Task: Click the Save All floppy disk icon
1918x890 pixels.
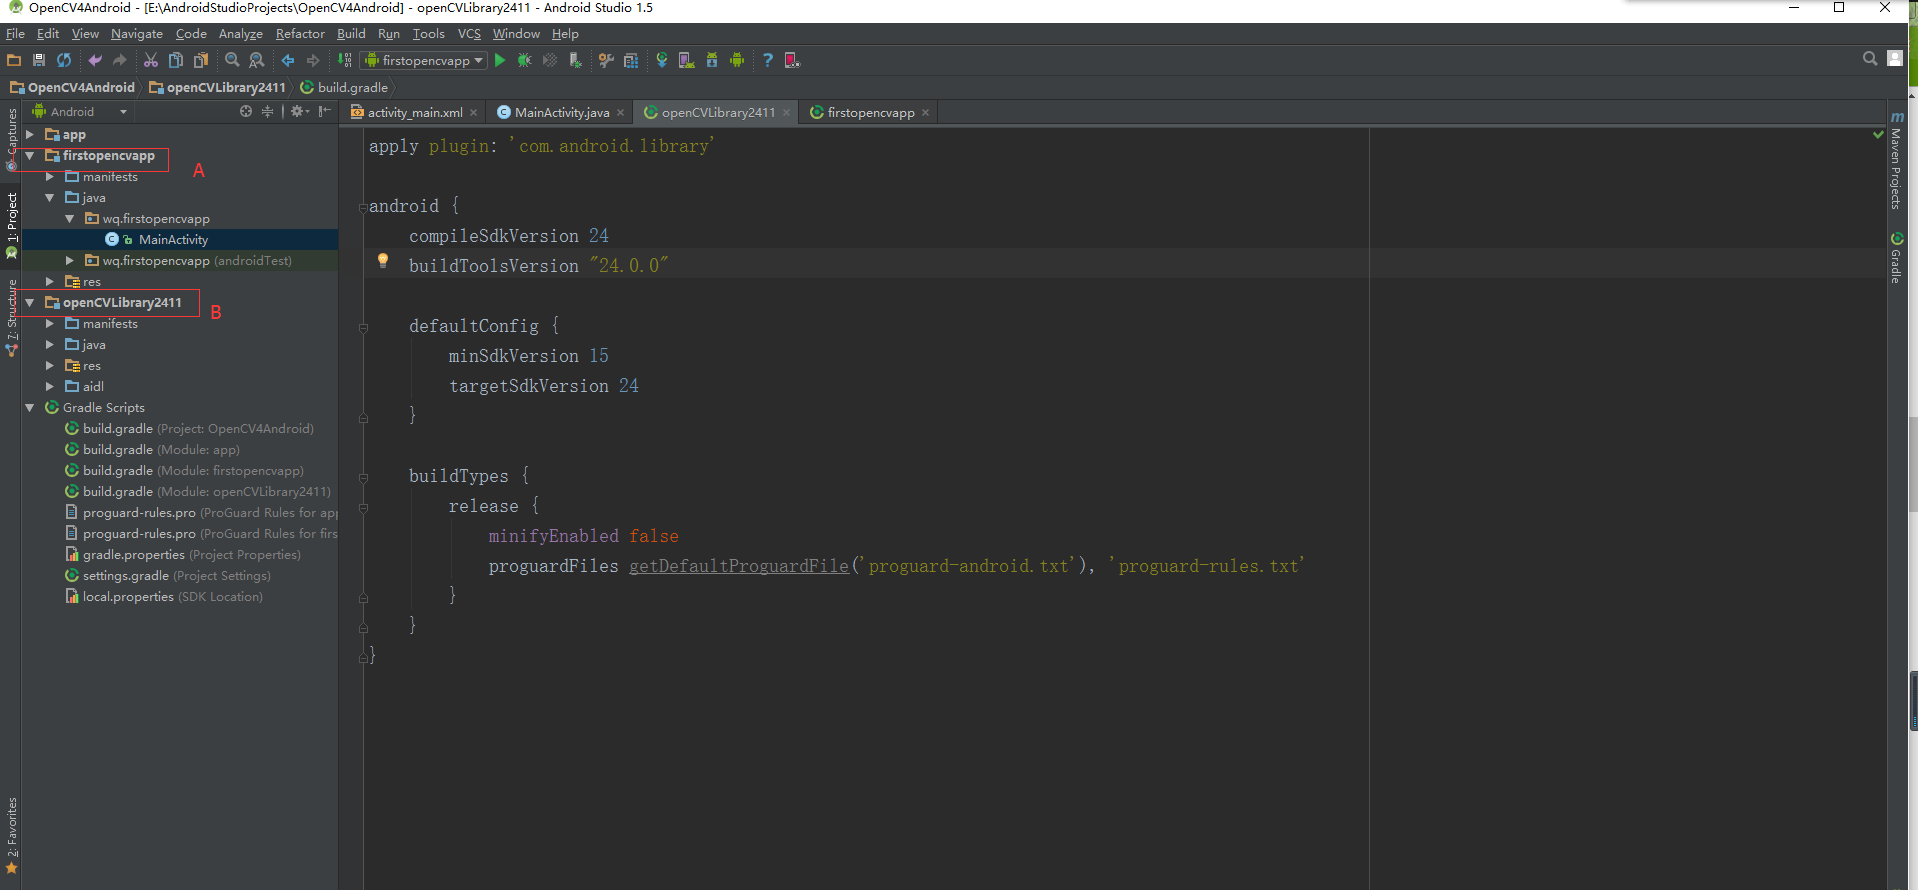Action: click(x=39, y=60)
